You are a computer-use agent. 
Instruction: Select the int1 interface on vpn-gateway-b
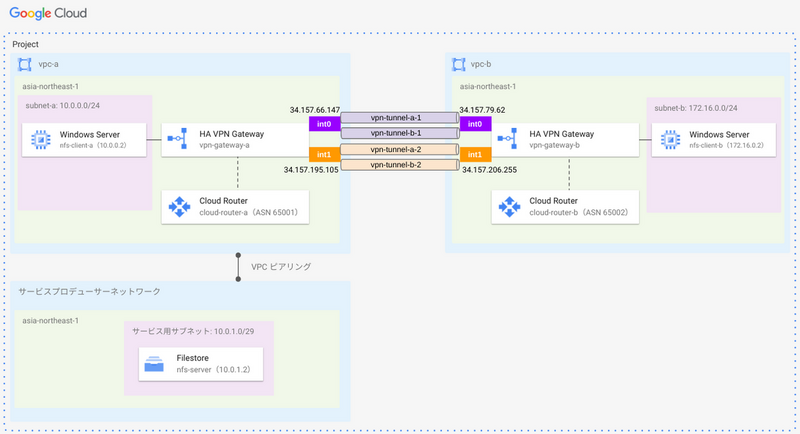pos(475,155)
